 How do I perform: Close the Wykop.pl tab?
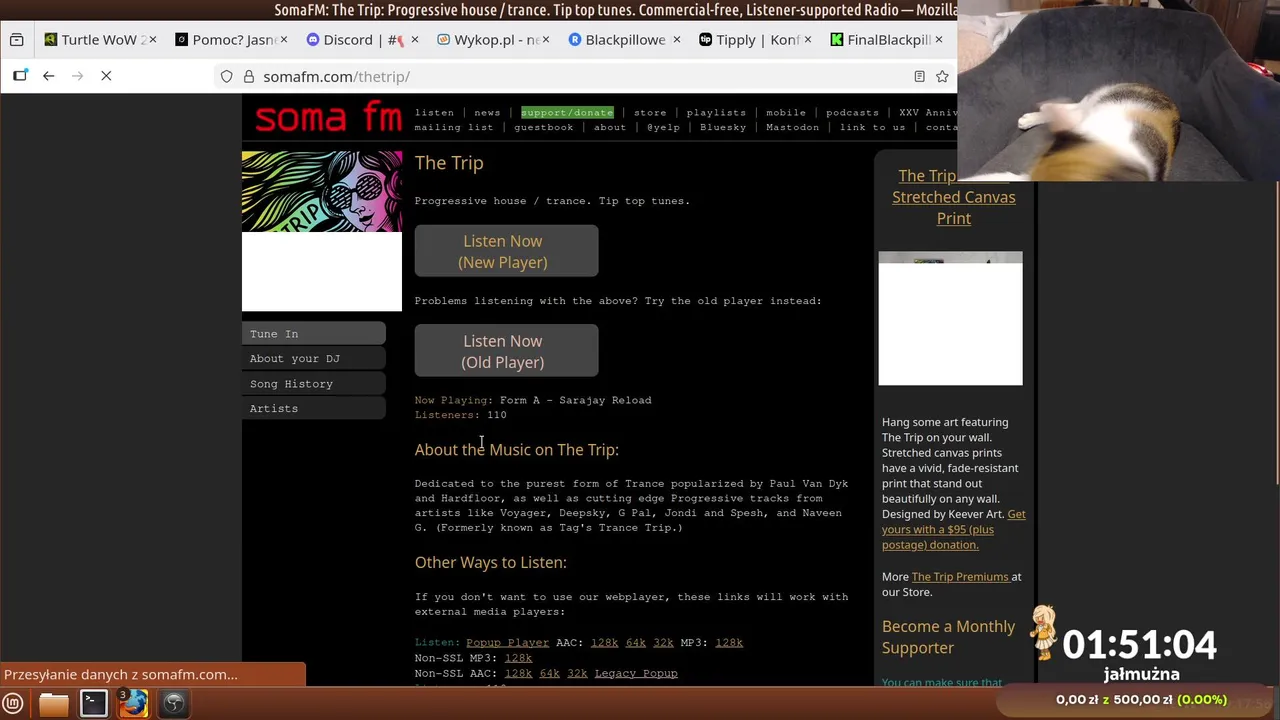546,40
